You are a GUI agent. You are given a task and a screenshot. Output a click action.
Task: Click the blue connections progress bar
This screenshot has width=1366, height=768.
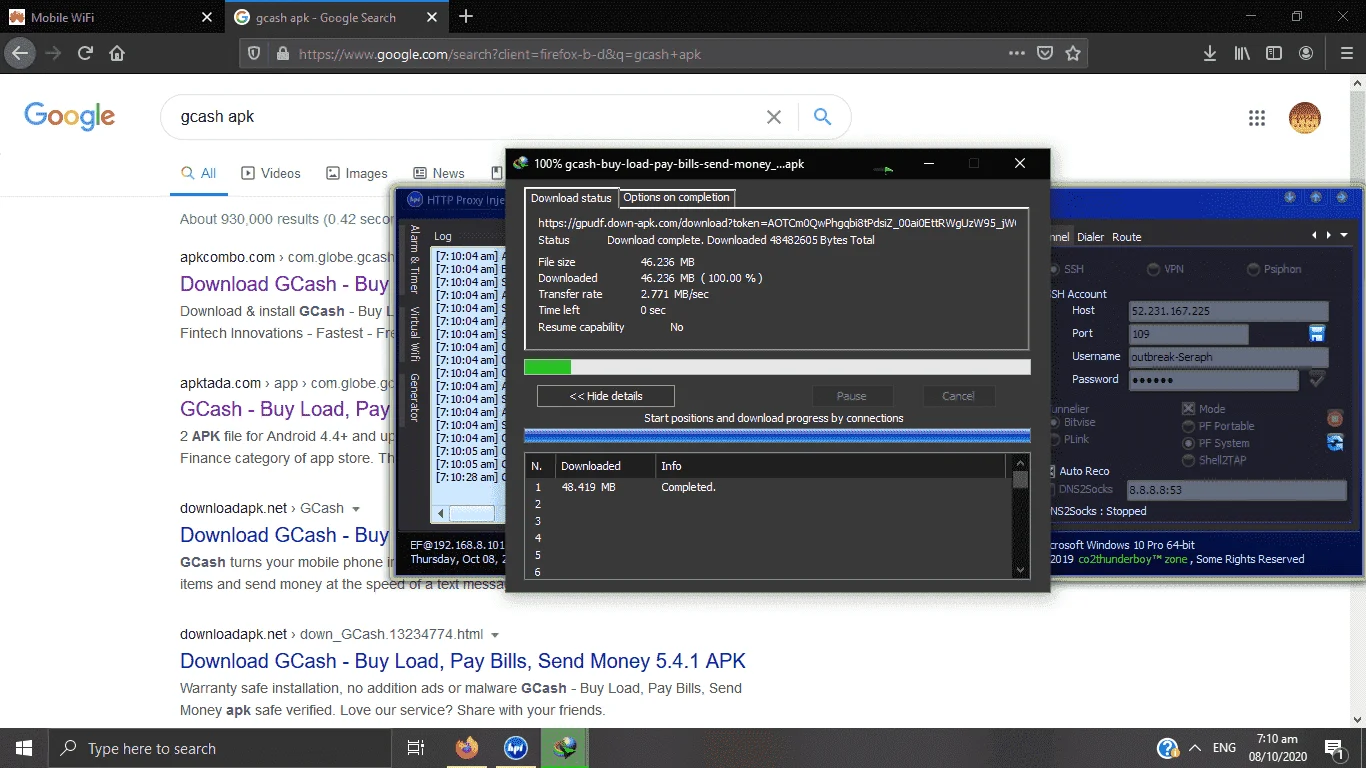click(x=777, y=435)
